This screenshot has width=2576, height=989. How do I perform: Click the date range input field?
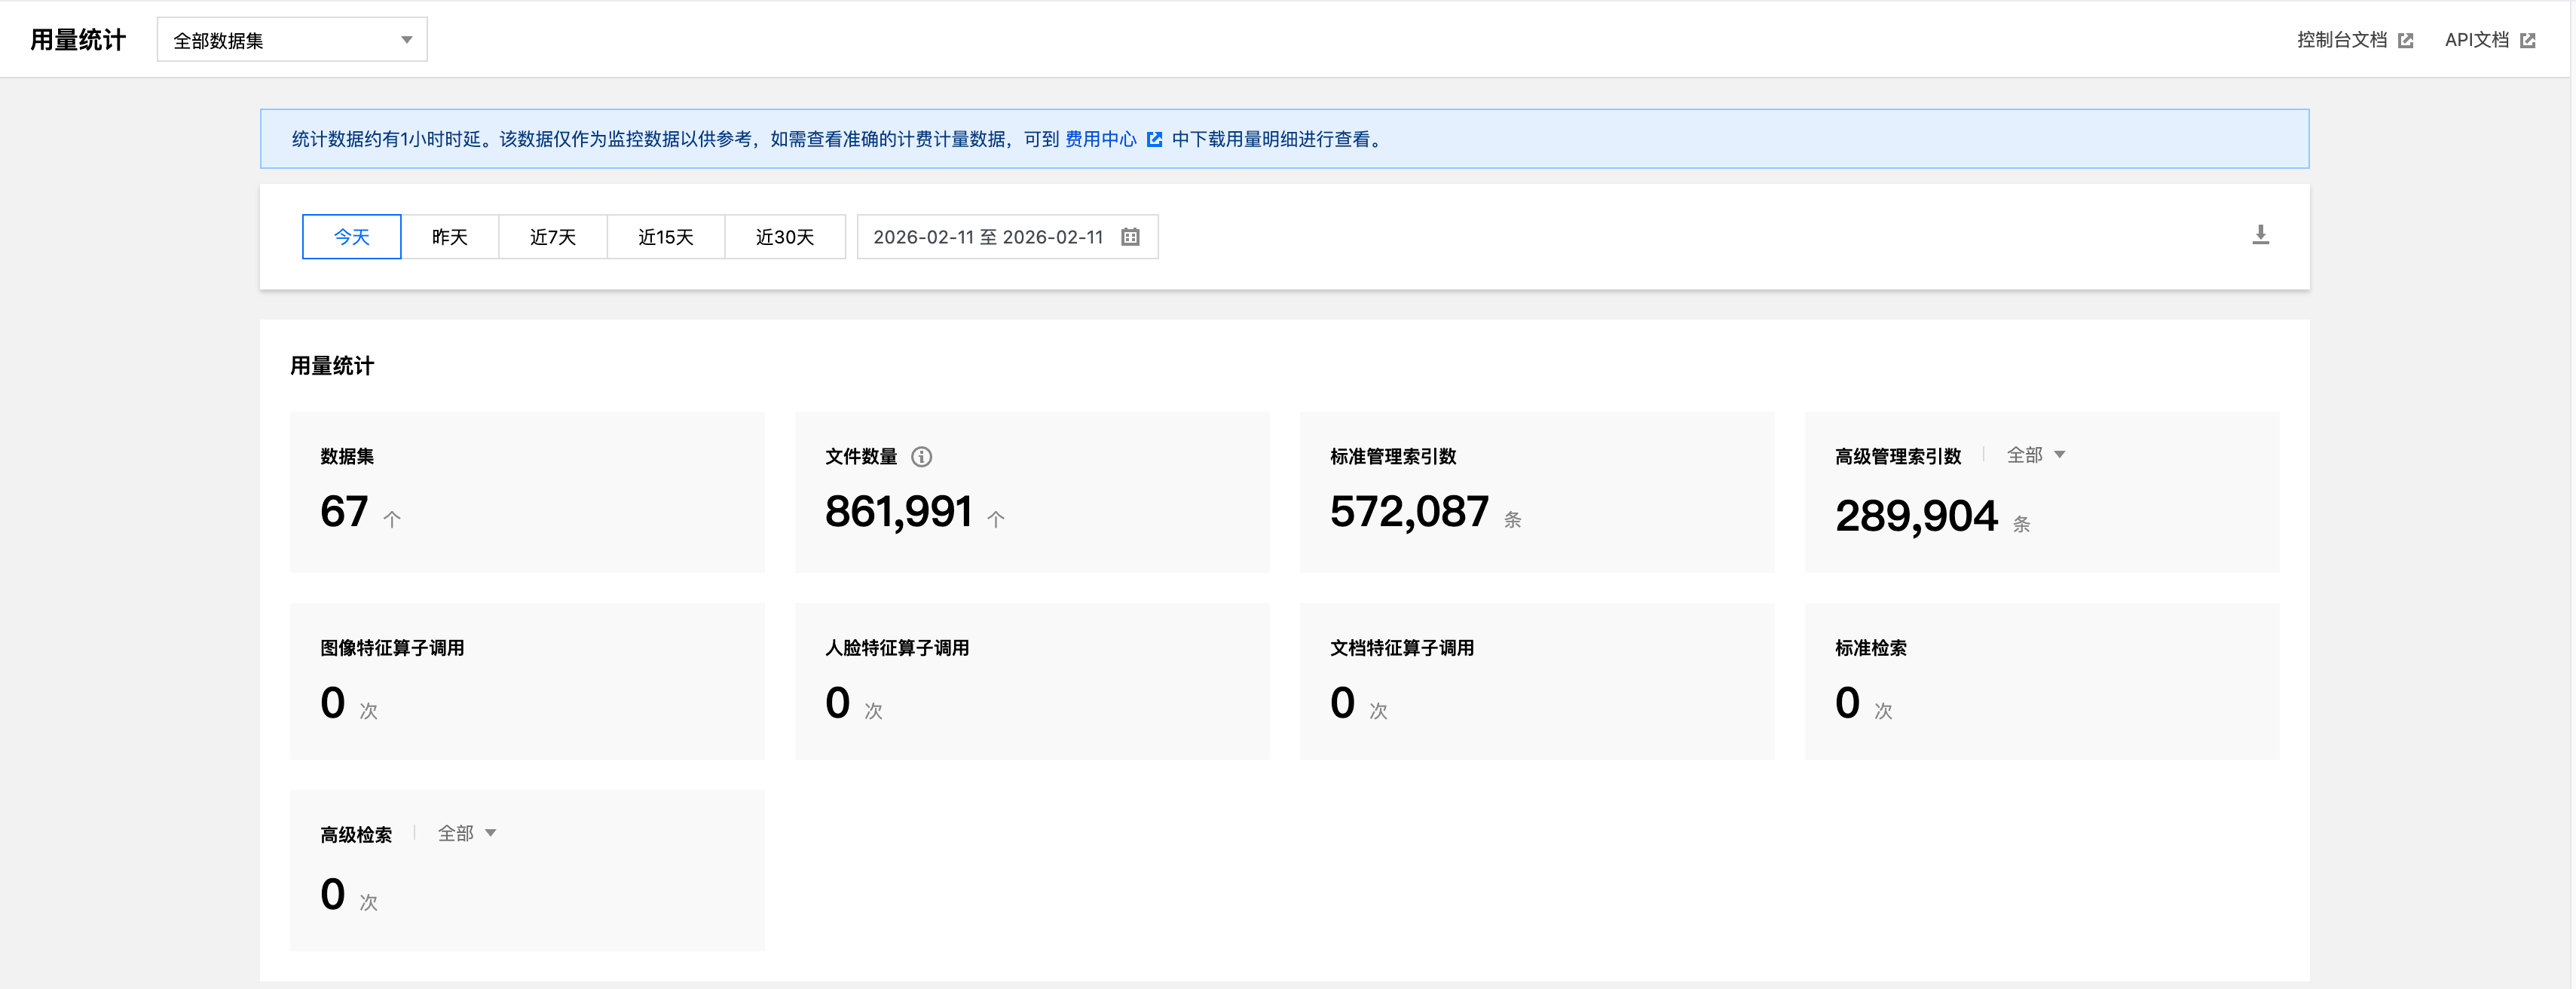(x=988, y=237)
